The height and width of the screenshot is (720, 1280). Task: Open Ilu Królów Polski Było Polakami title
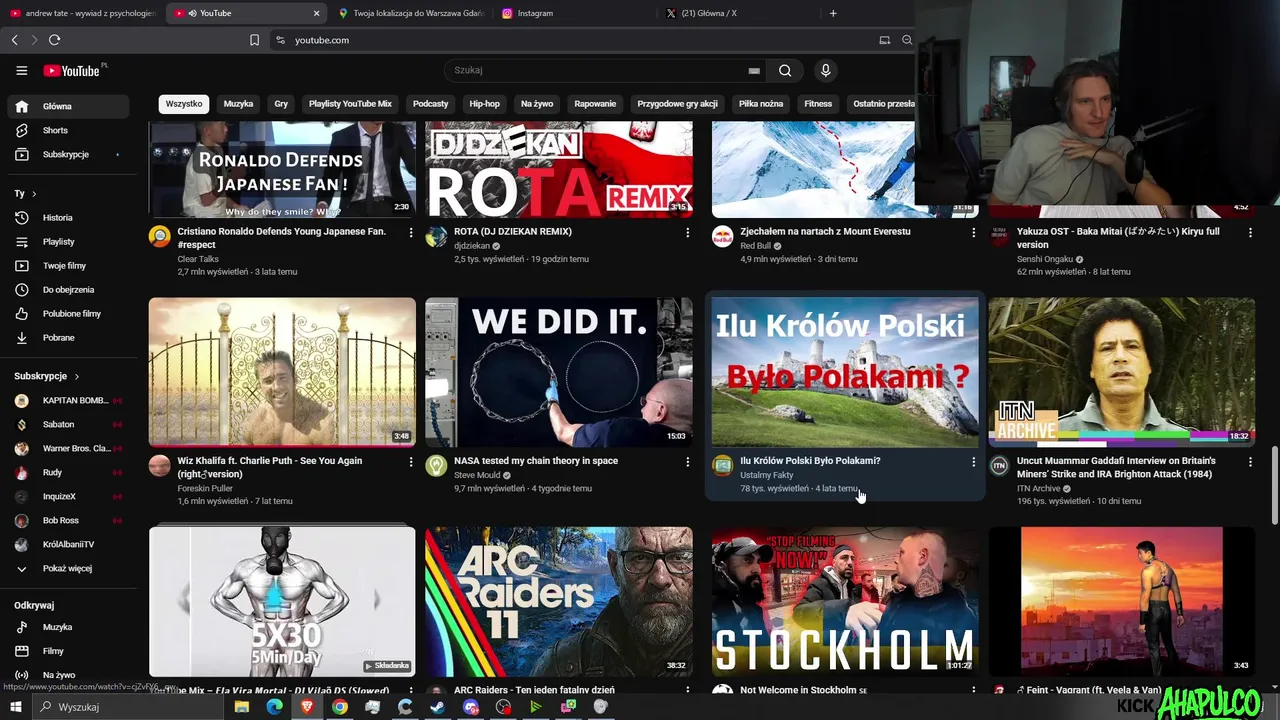(x=810, y=461)
